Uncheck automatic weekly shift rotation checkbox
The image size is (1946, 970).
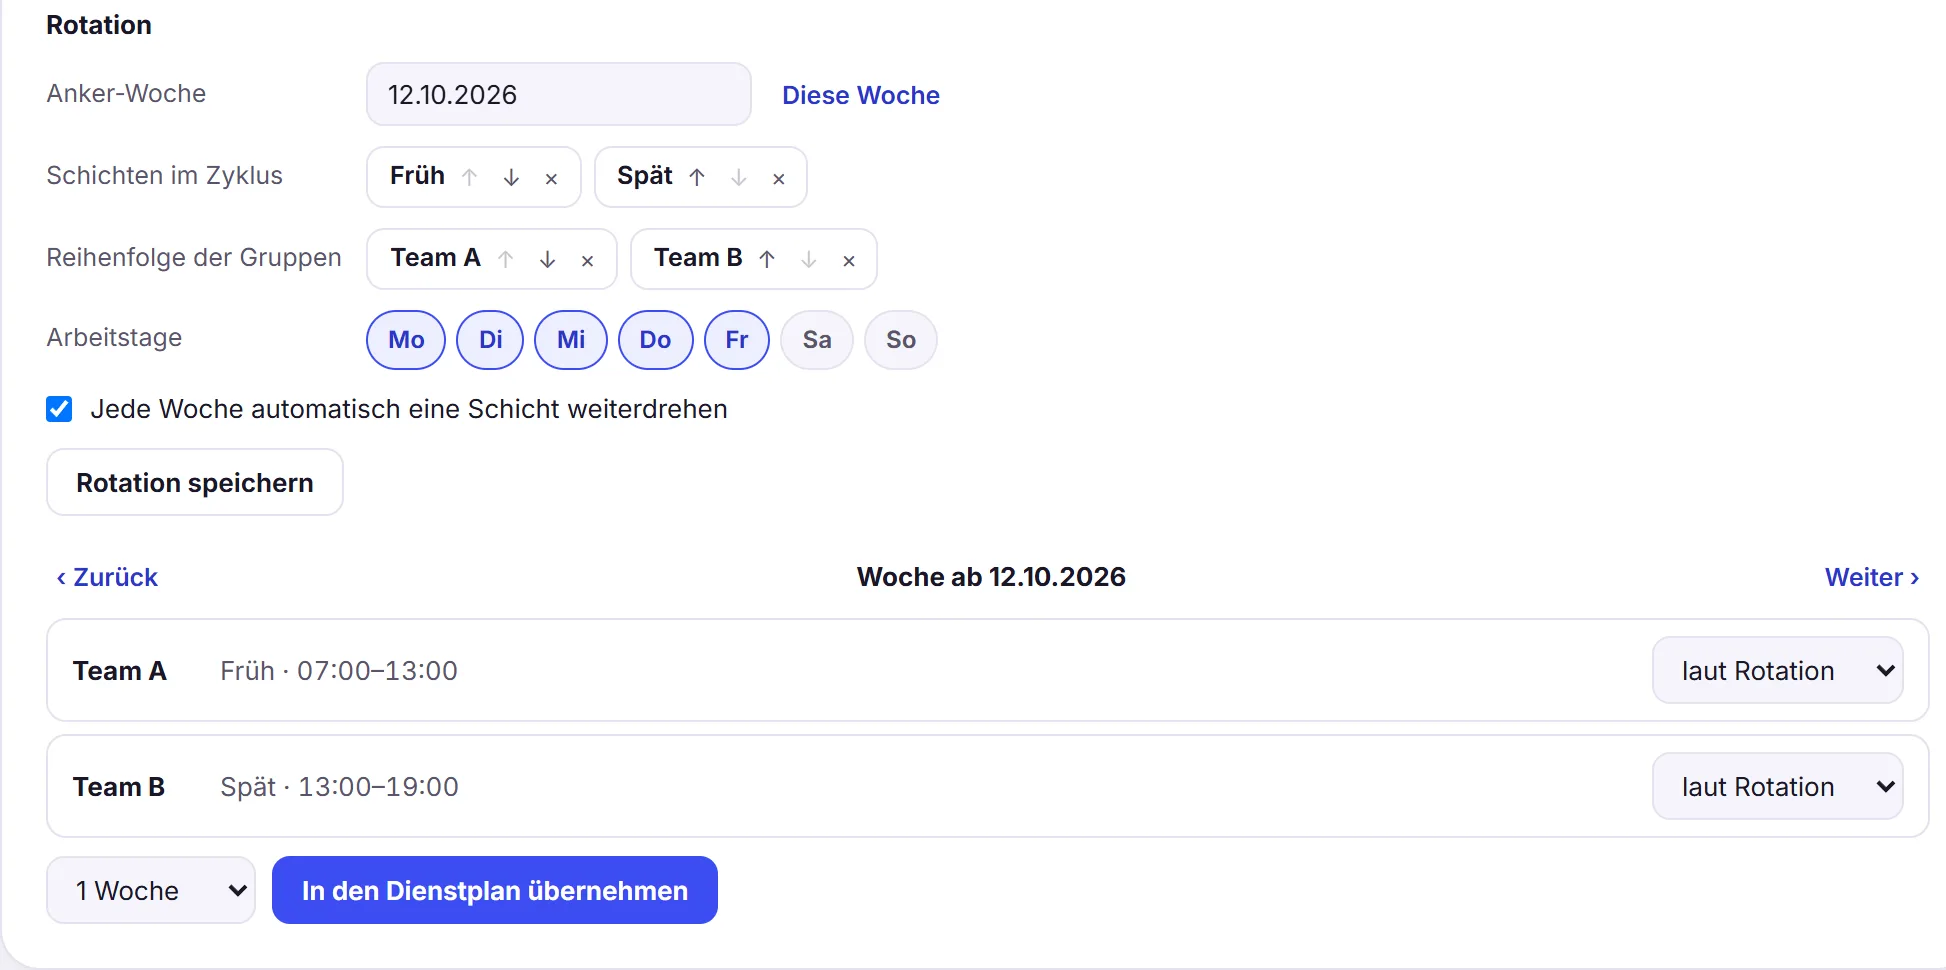click(x=59, y=409)
